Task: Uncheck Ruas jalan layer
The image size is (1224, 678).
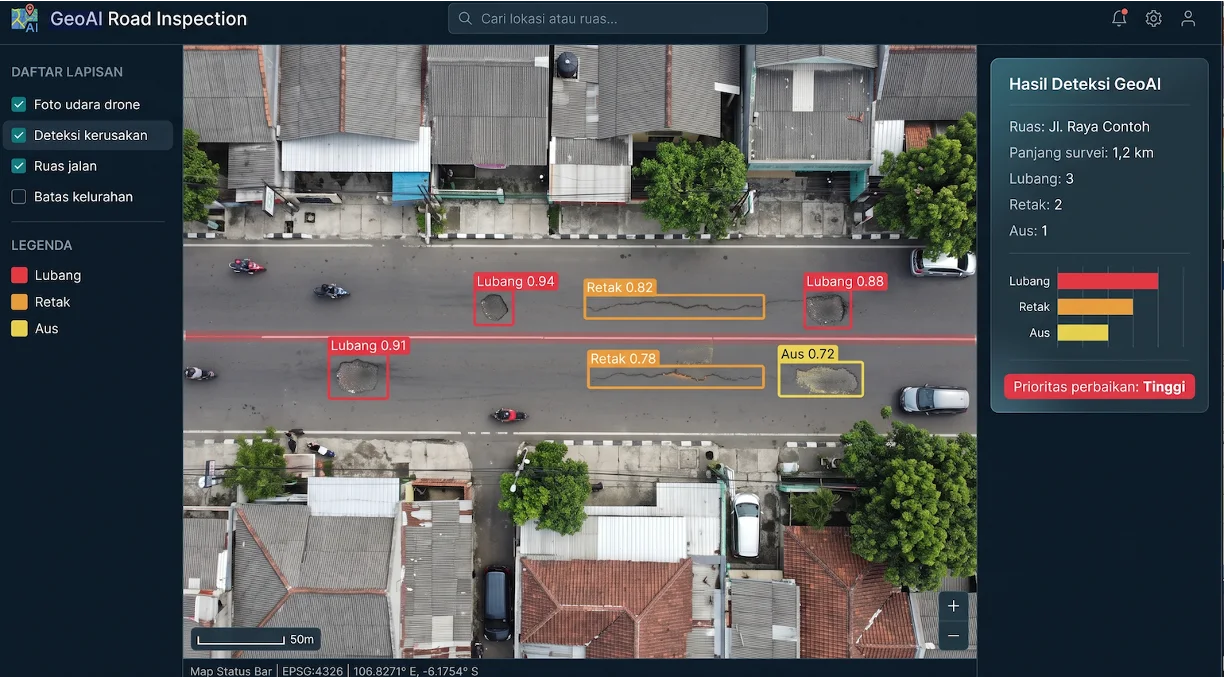Action: click(19, 166)
